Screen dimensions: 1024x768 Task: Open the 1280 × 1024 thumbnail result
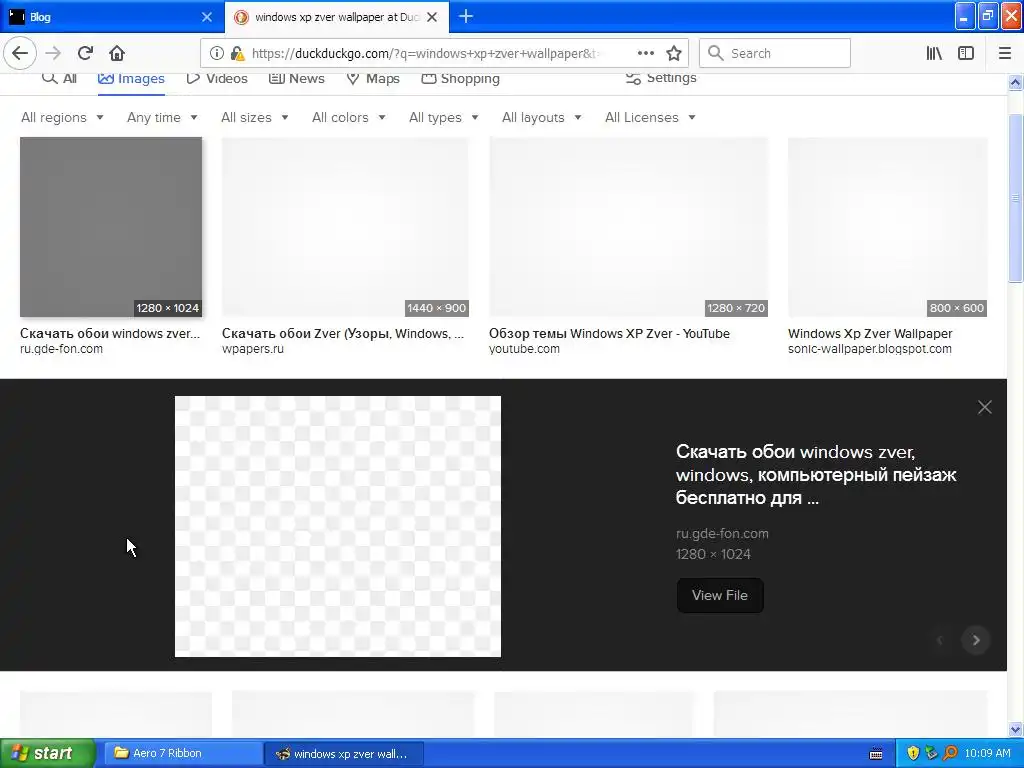[x=111, y=227]
